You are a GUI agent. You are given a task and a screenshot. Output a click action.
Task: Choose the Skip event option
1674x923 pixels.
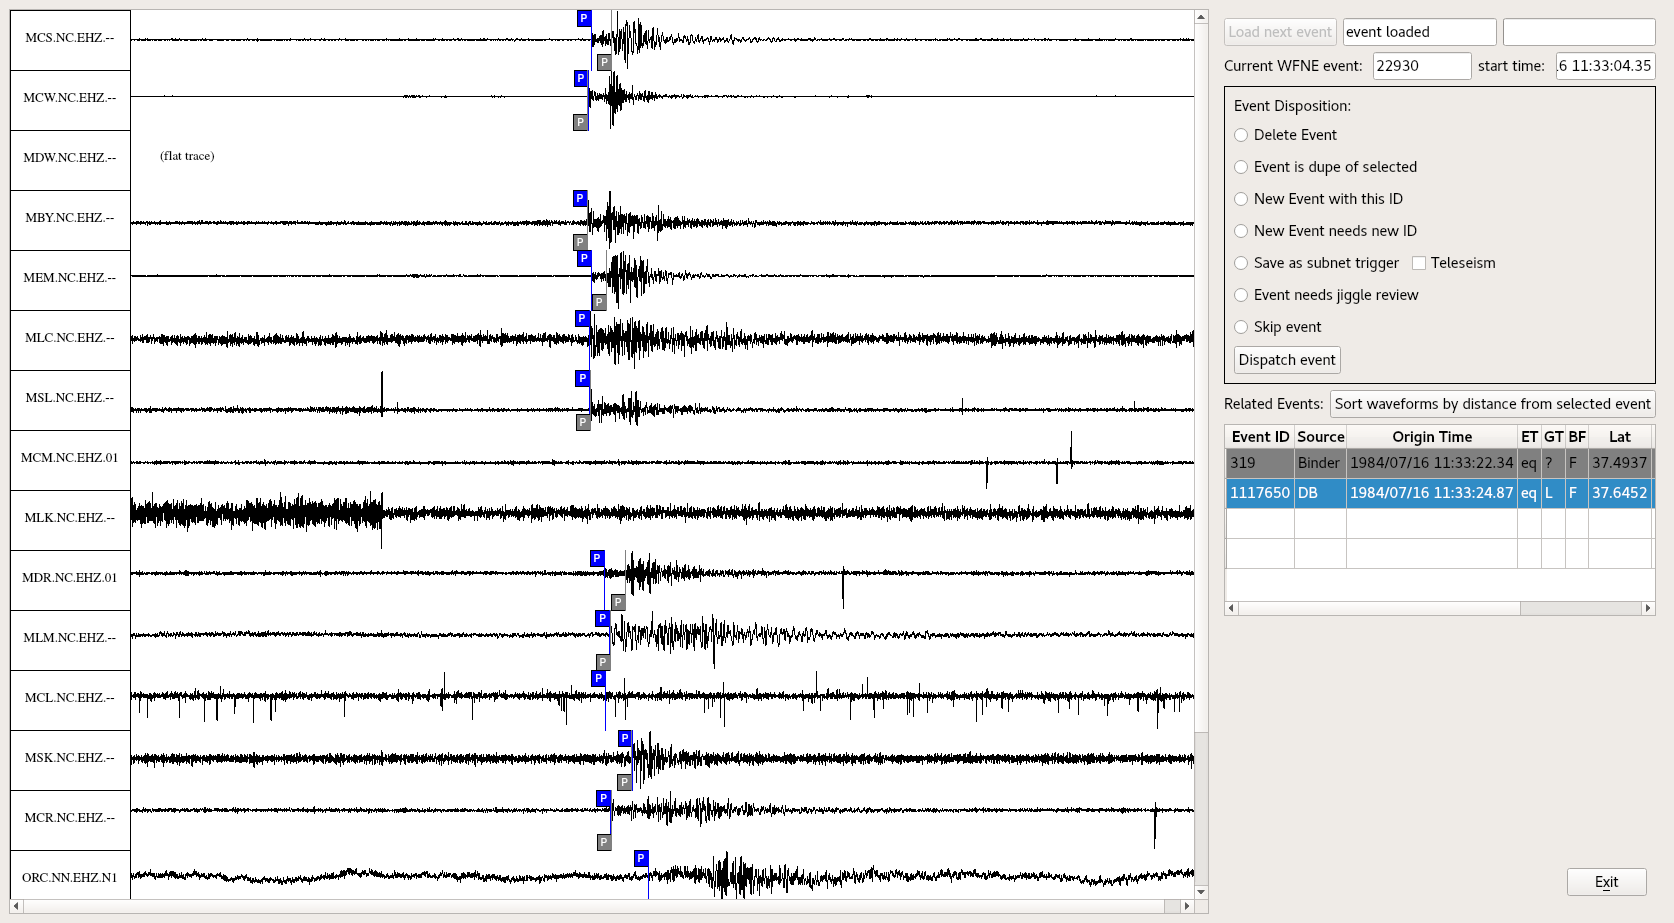pos(1241,327)
